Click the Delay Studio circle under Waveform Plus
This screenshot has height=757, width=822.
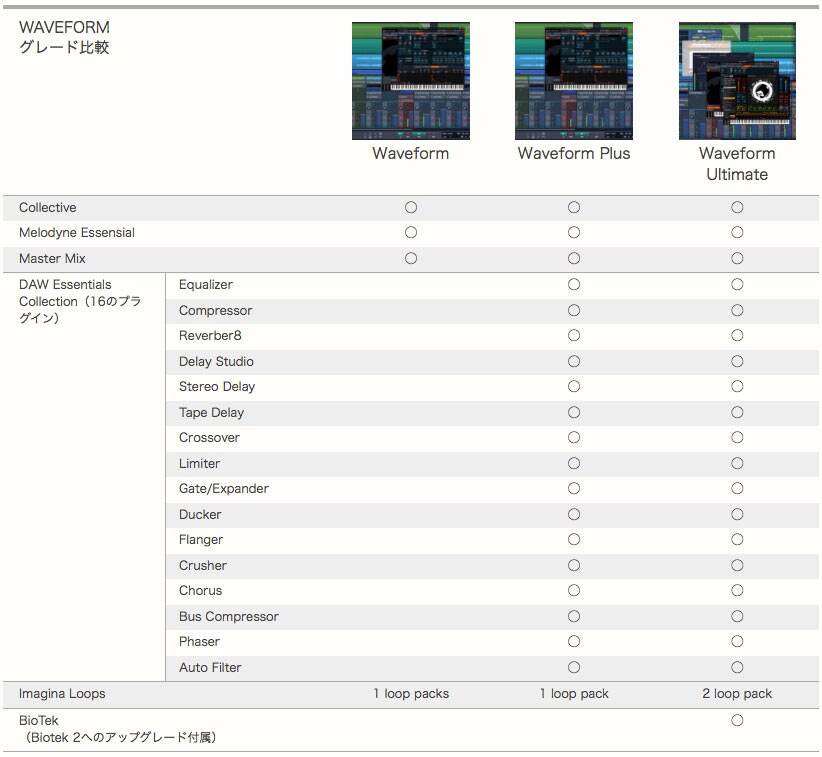tap(574, 362)
